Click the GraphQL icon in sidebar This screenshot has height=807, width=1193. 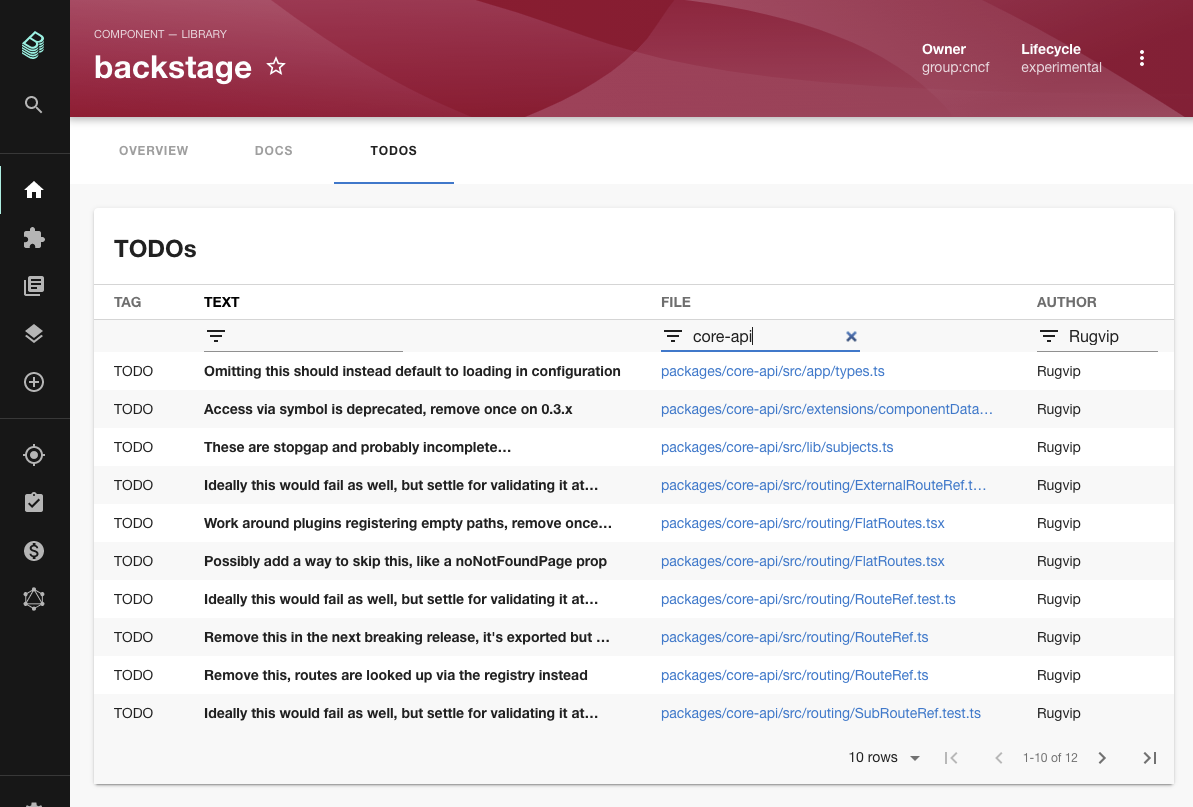tap(33, 599)
